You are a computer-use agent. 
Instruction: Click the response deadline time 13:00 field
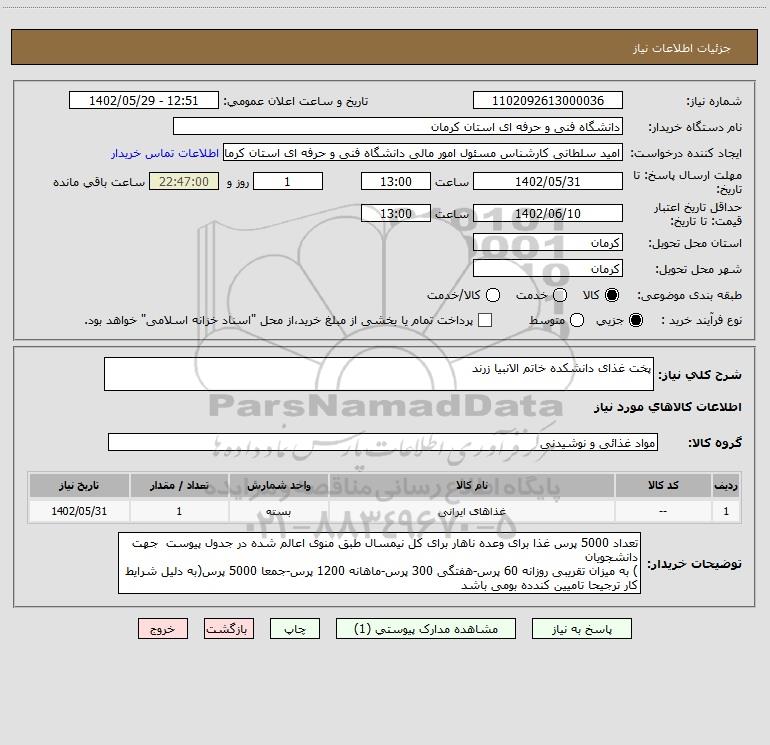click(396, 181)
